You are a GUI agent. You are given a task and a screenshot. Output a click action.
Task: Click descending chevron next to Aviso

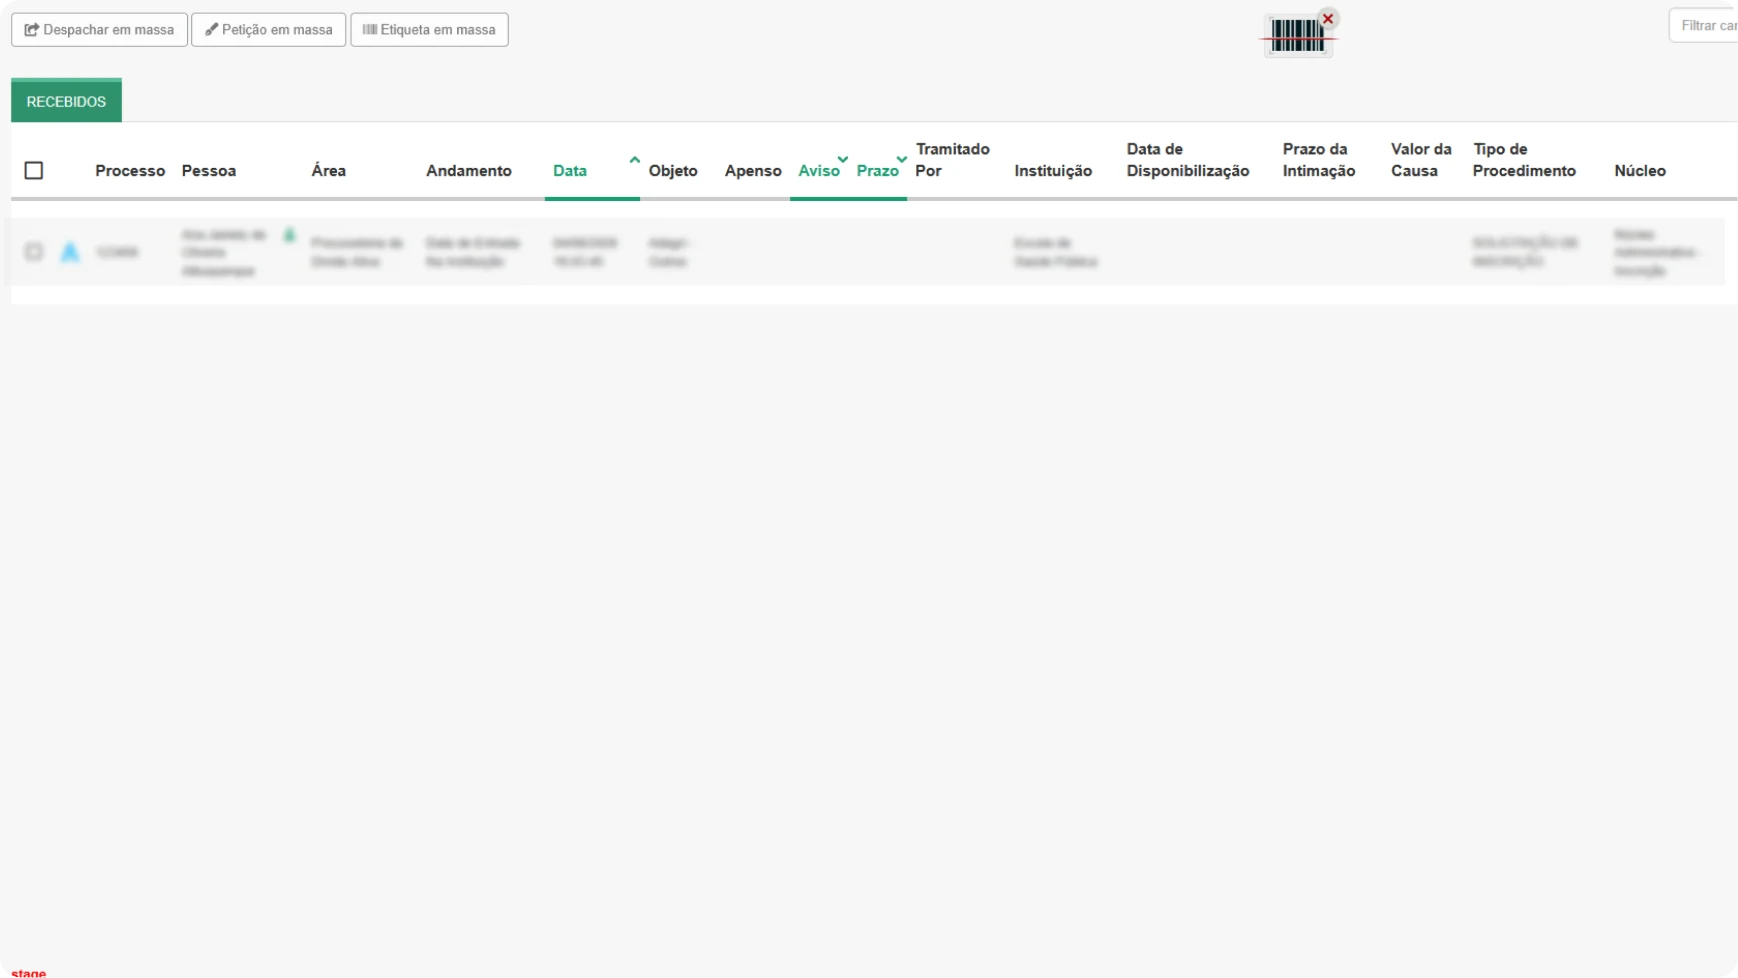tap(843, 159)
